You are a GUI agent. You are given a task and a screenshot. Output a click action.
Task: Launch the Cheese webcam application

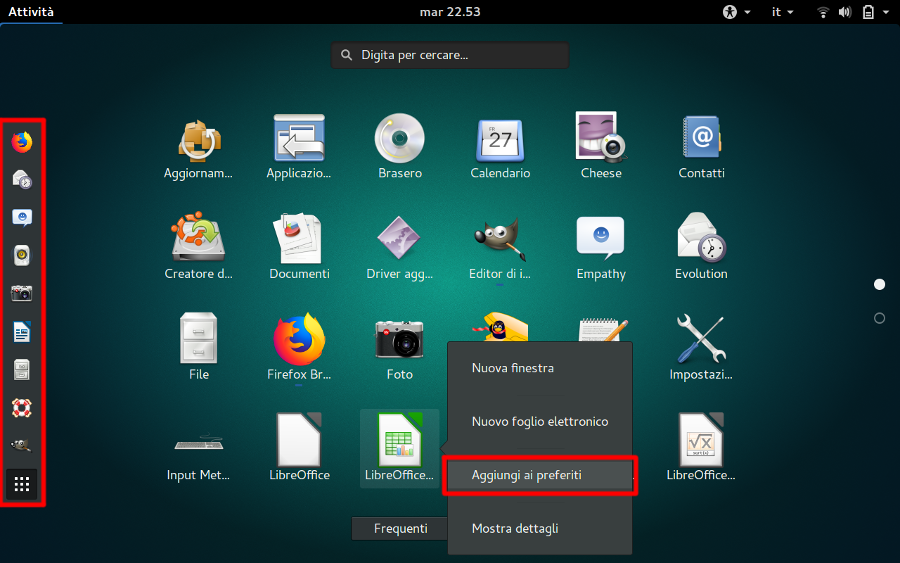(x=601, y=139)
